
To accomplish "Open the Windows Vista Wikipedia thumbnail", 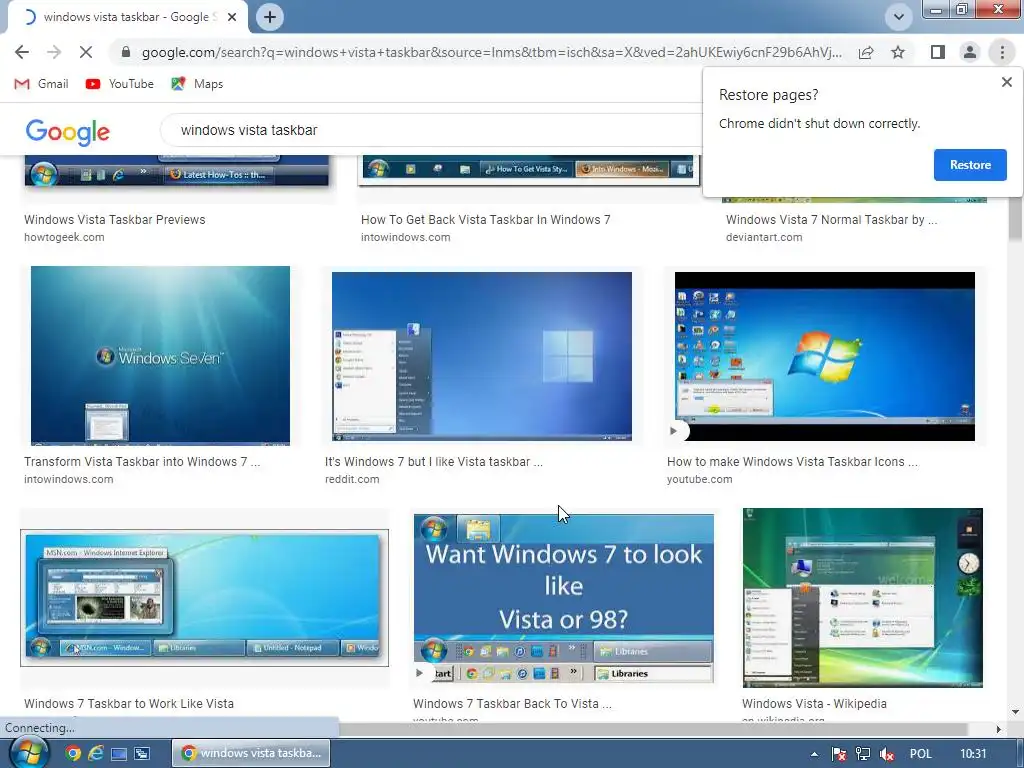I will [x=862, y=598].
